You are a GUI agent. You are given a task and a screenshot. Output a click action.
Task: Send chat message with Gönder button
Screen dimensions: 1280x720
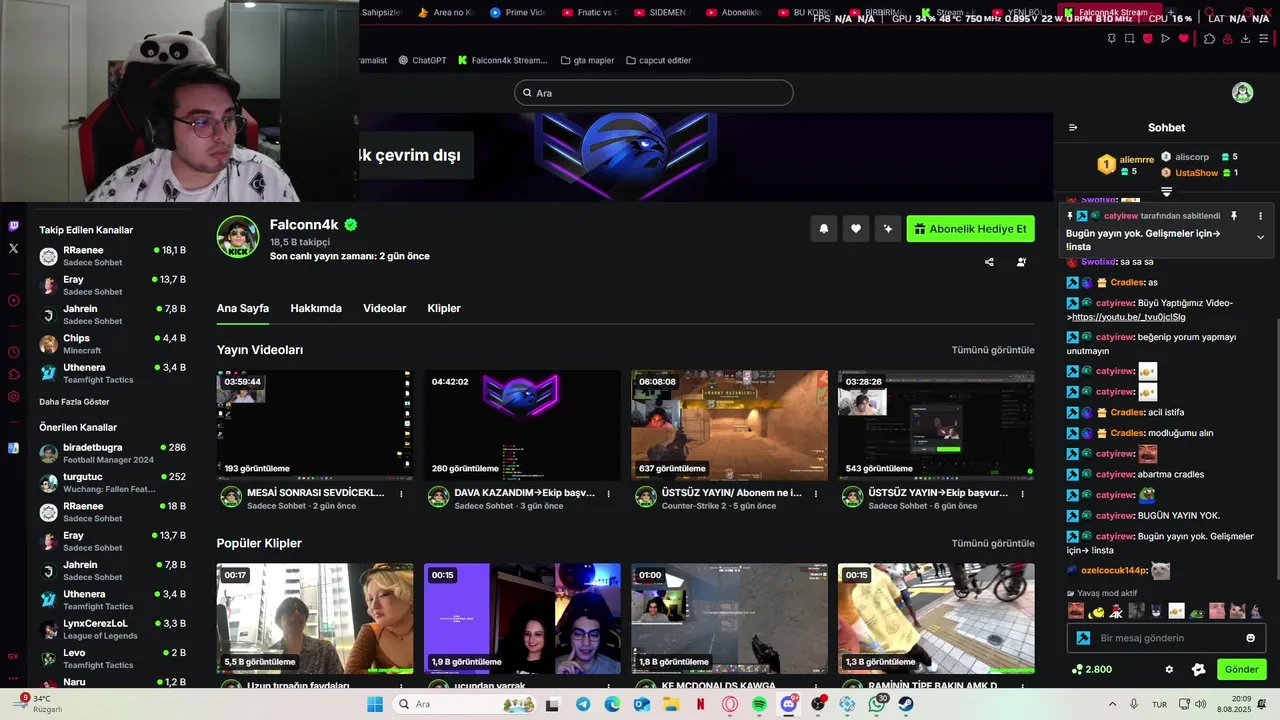[1241, 669]
